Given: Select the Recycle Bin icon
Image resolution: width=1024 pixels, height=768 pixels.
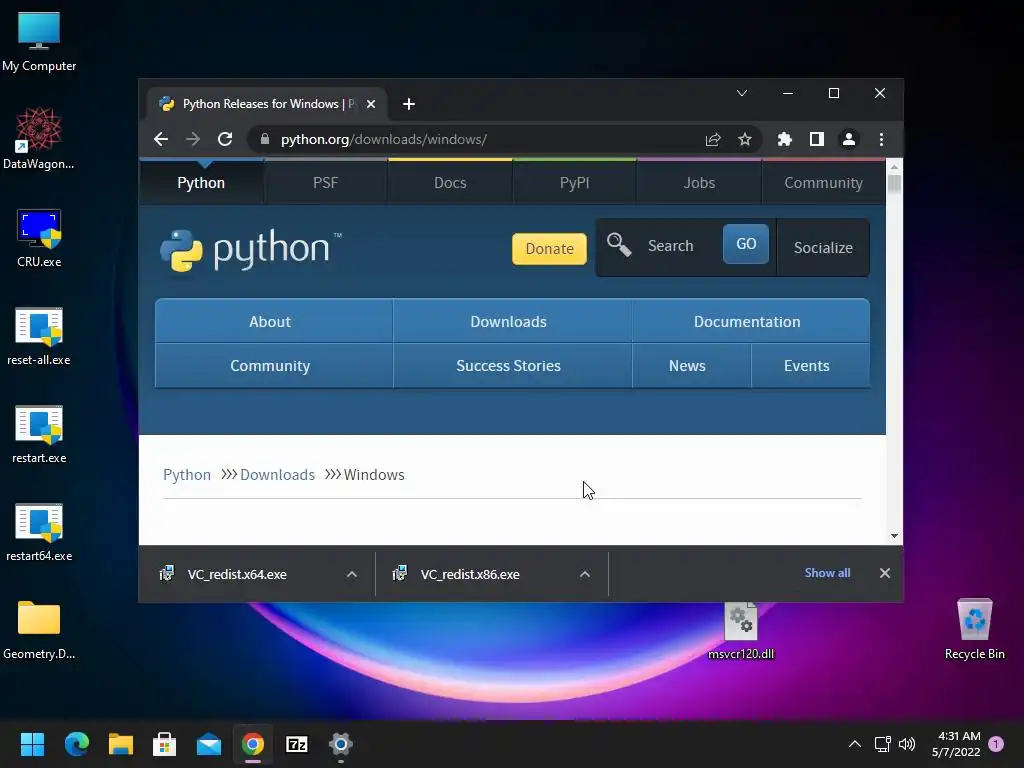Looking at the screenshot, I should coord(974,630).
